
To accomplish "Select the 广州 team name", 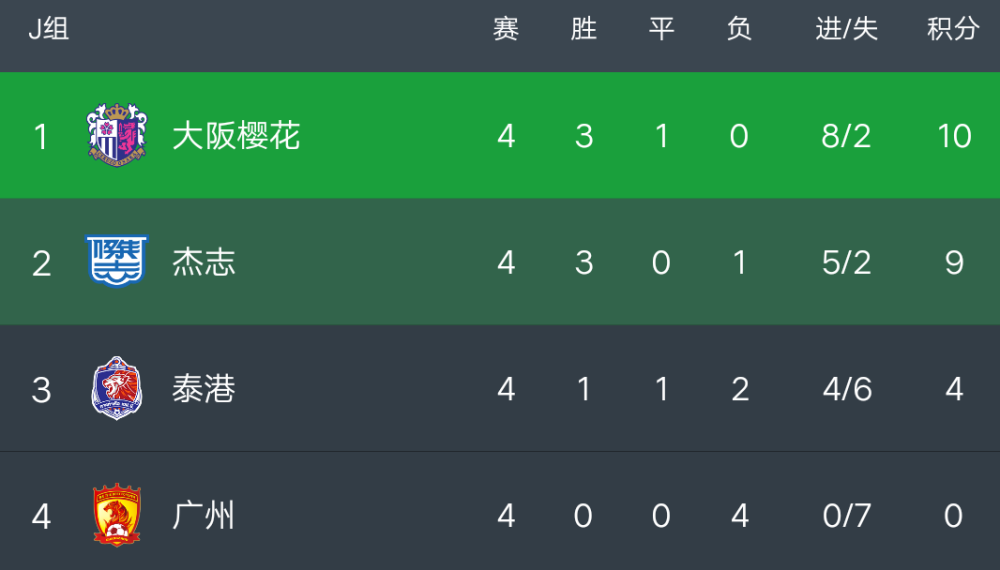I will click(204, 515).
